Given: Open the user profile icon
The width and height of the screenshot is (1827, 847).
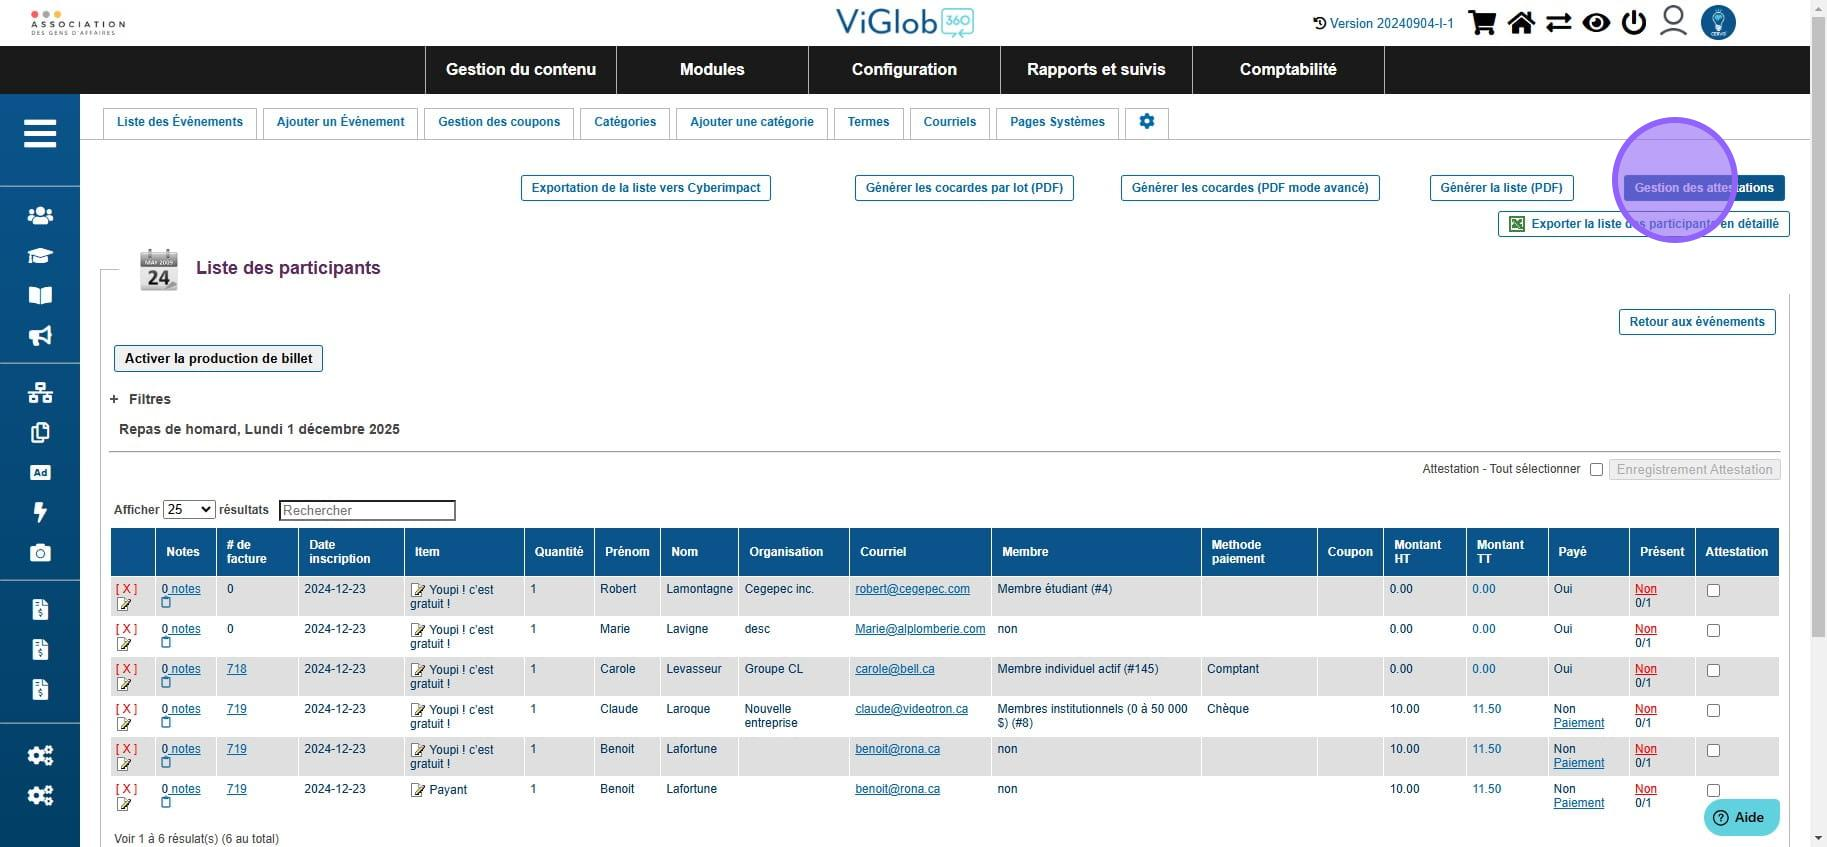Looking at the screenshot, I should (x=1673, y=21).
